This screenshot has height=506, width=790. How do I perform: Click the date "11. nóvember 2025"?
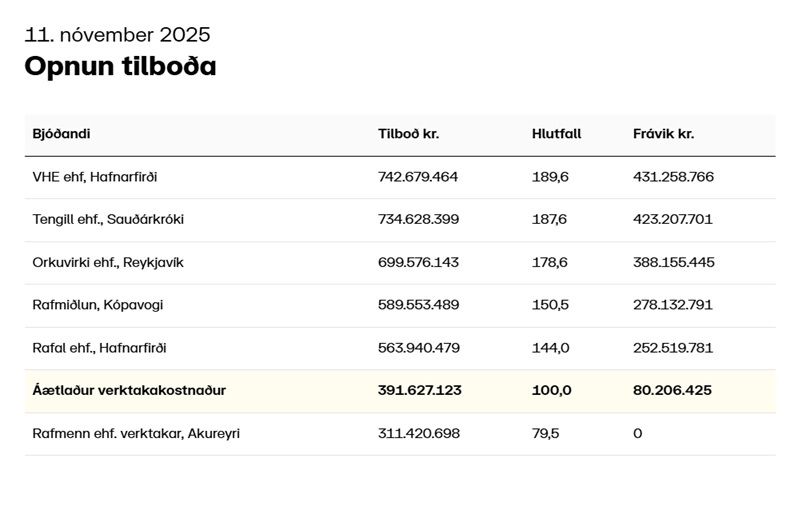tap(117, 34)
